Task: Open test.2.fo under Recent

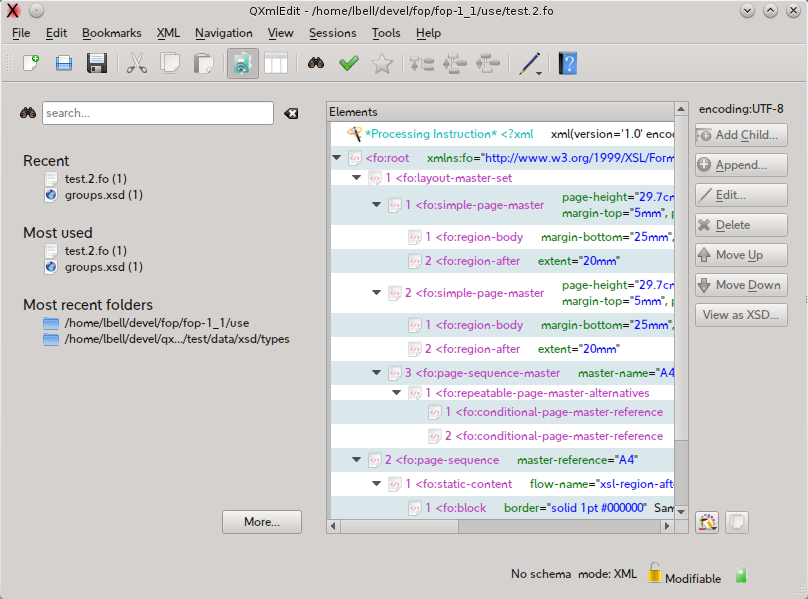Action: click(x=95, y=179)
